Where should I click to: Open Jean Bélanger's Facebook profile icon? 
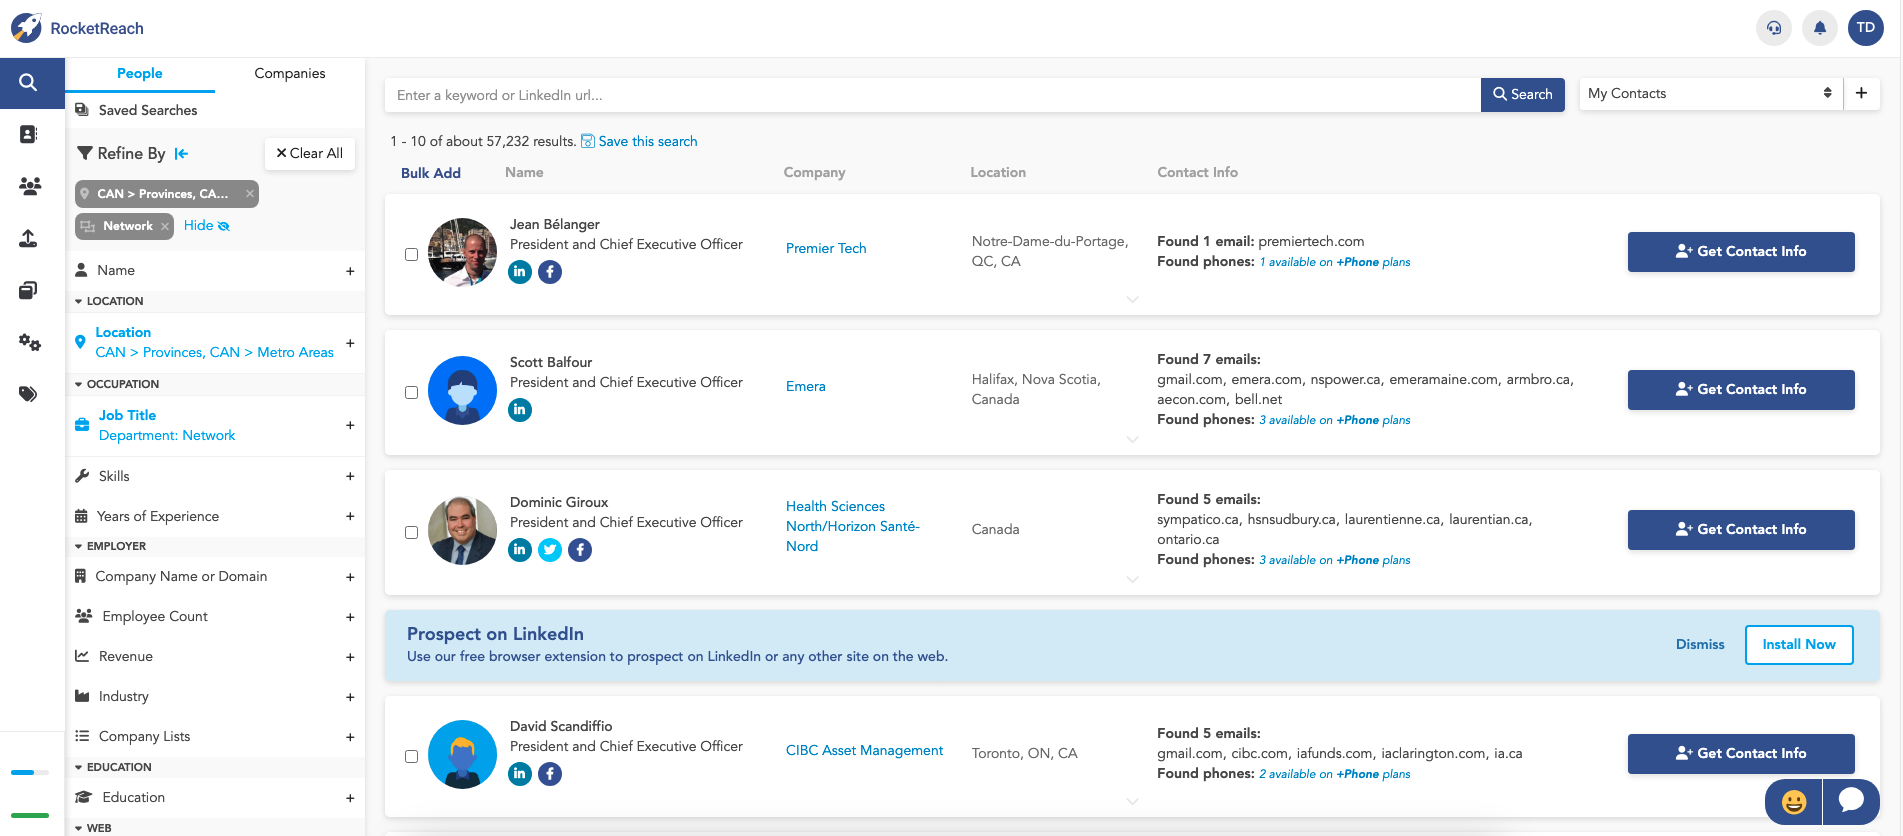tap(550, 272)
